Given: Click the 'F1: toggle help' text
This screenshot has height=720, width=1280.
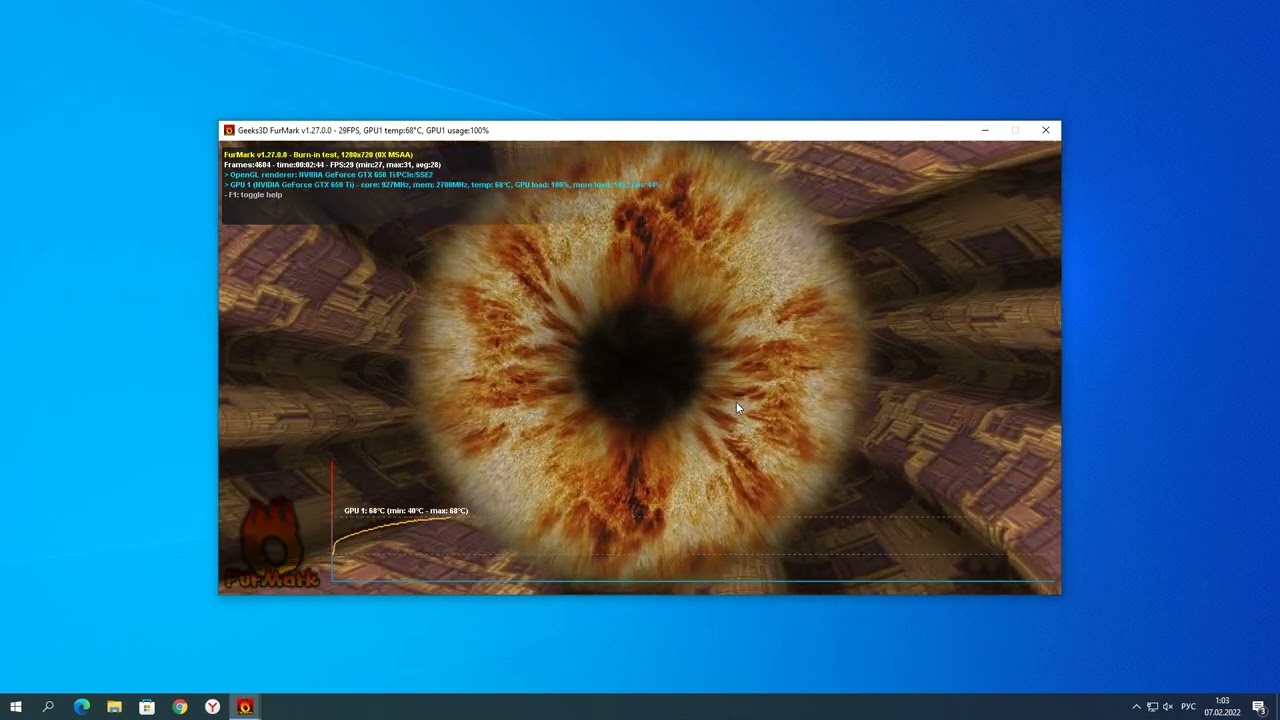Looking at the screenshot, I should (x=254, y=195).
